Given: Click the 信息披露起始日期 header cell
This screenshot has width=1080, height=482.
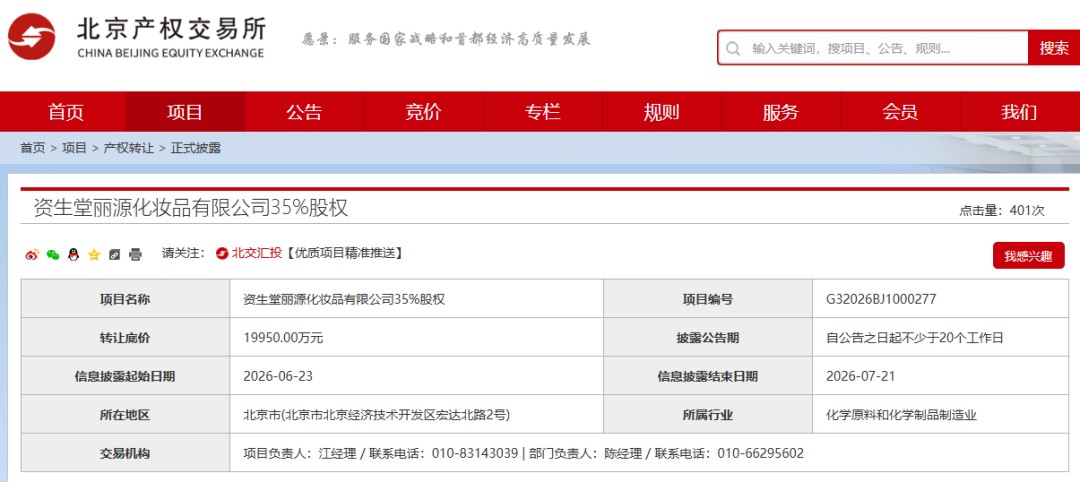Looking at the screenshot, I should click(125, 377).
